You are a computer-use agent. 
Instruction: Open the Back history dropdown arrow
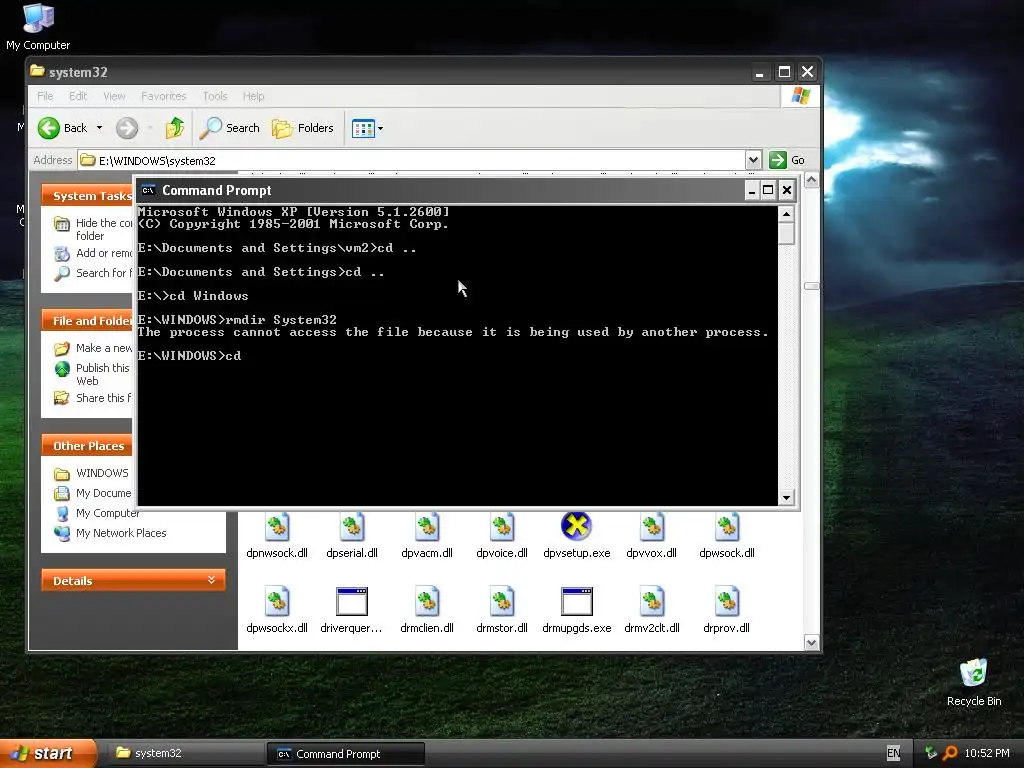click(99, 128)
